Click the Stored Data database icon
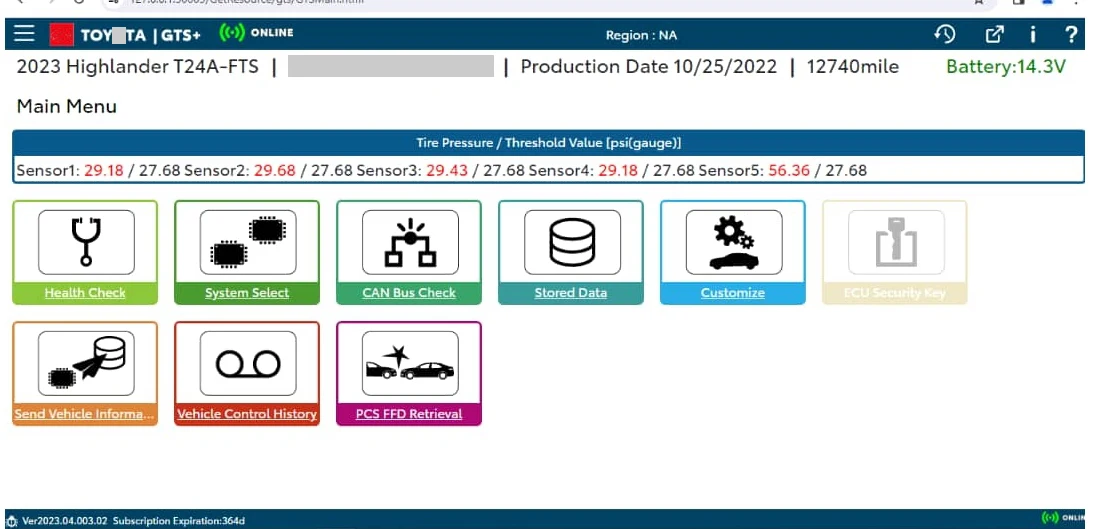Viewport: 1096px width, 529px height. [572, 242]
